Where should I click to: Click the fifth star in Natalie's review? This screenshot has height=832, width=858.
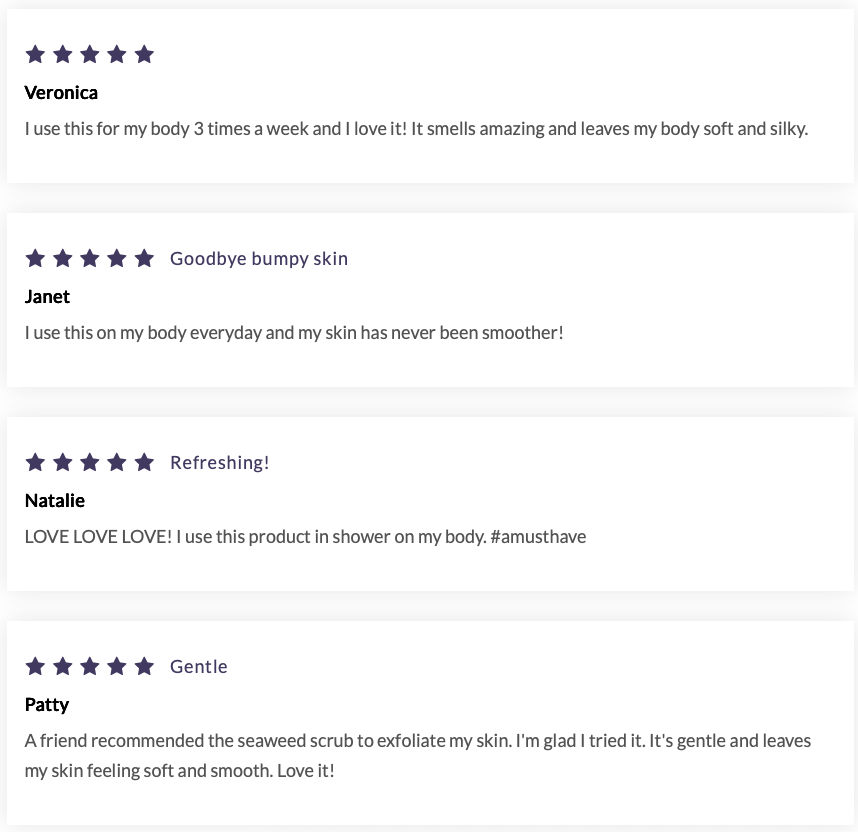point(144,462)
